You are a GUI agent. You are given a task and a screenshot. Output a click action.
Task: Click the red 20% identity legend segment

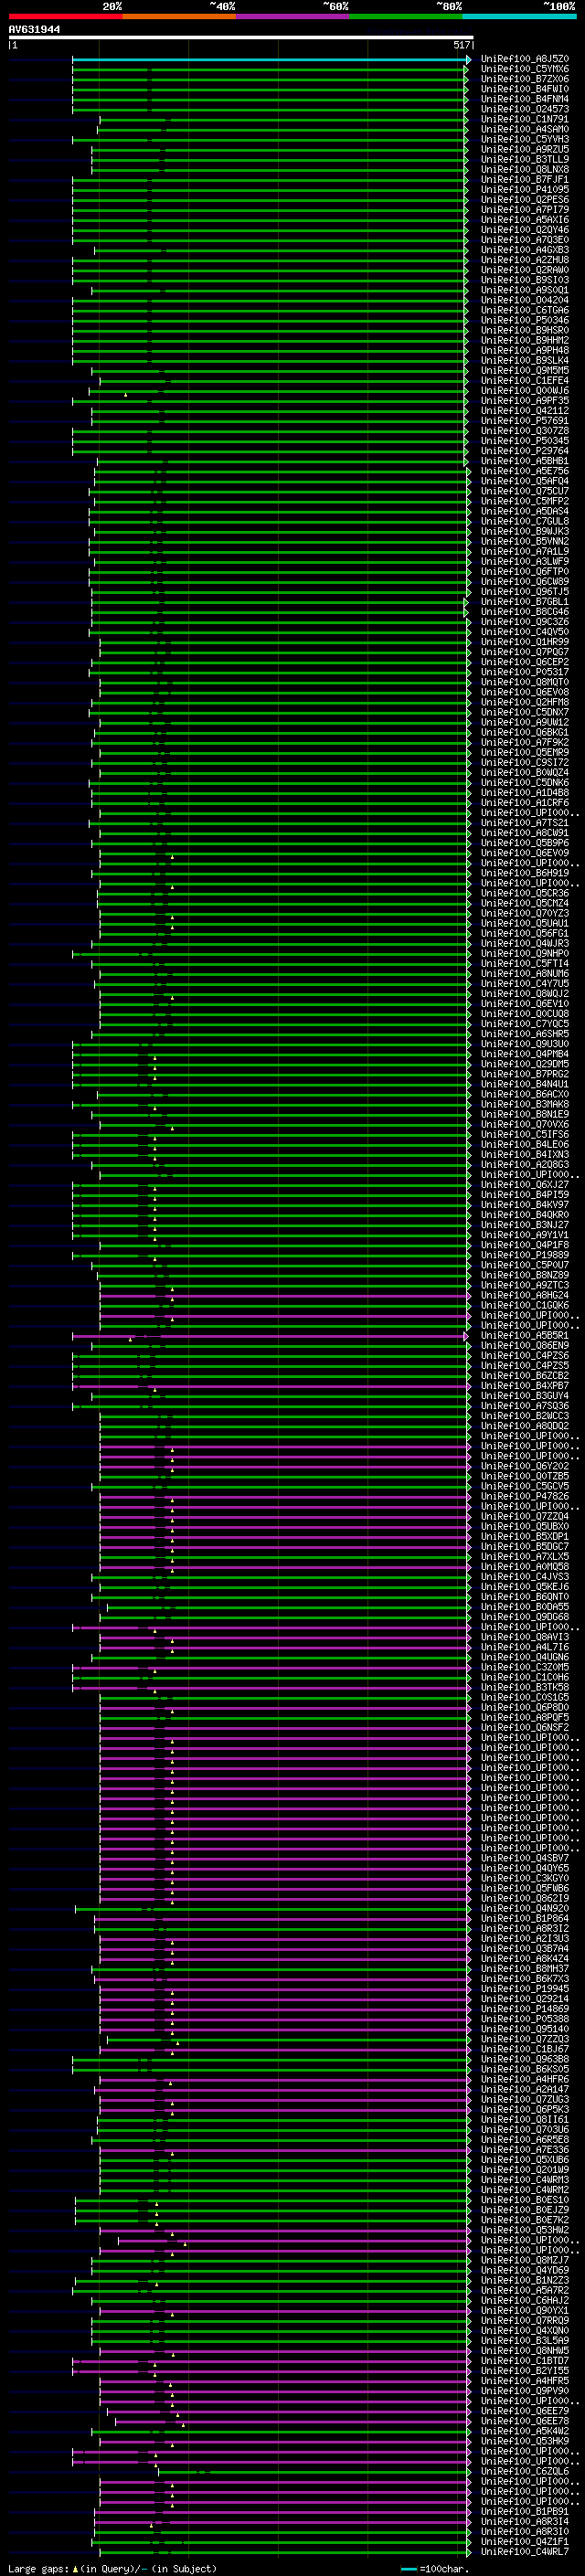click(x=65, y=16)
